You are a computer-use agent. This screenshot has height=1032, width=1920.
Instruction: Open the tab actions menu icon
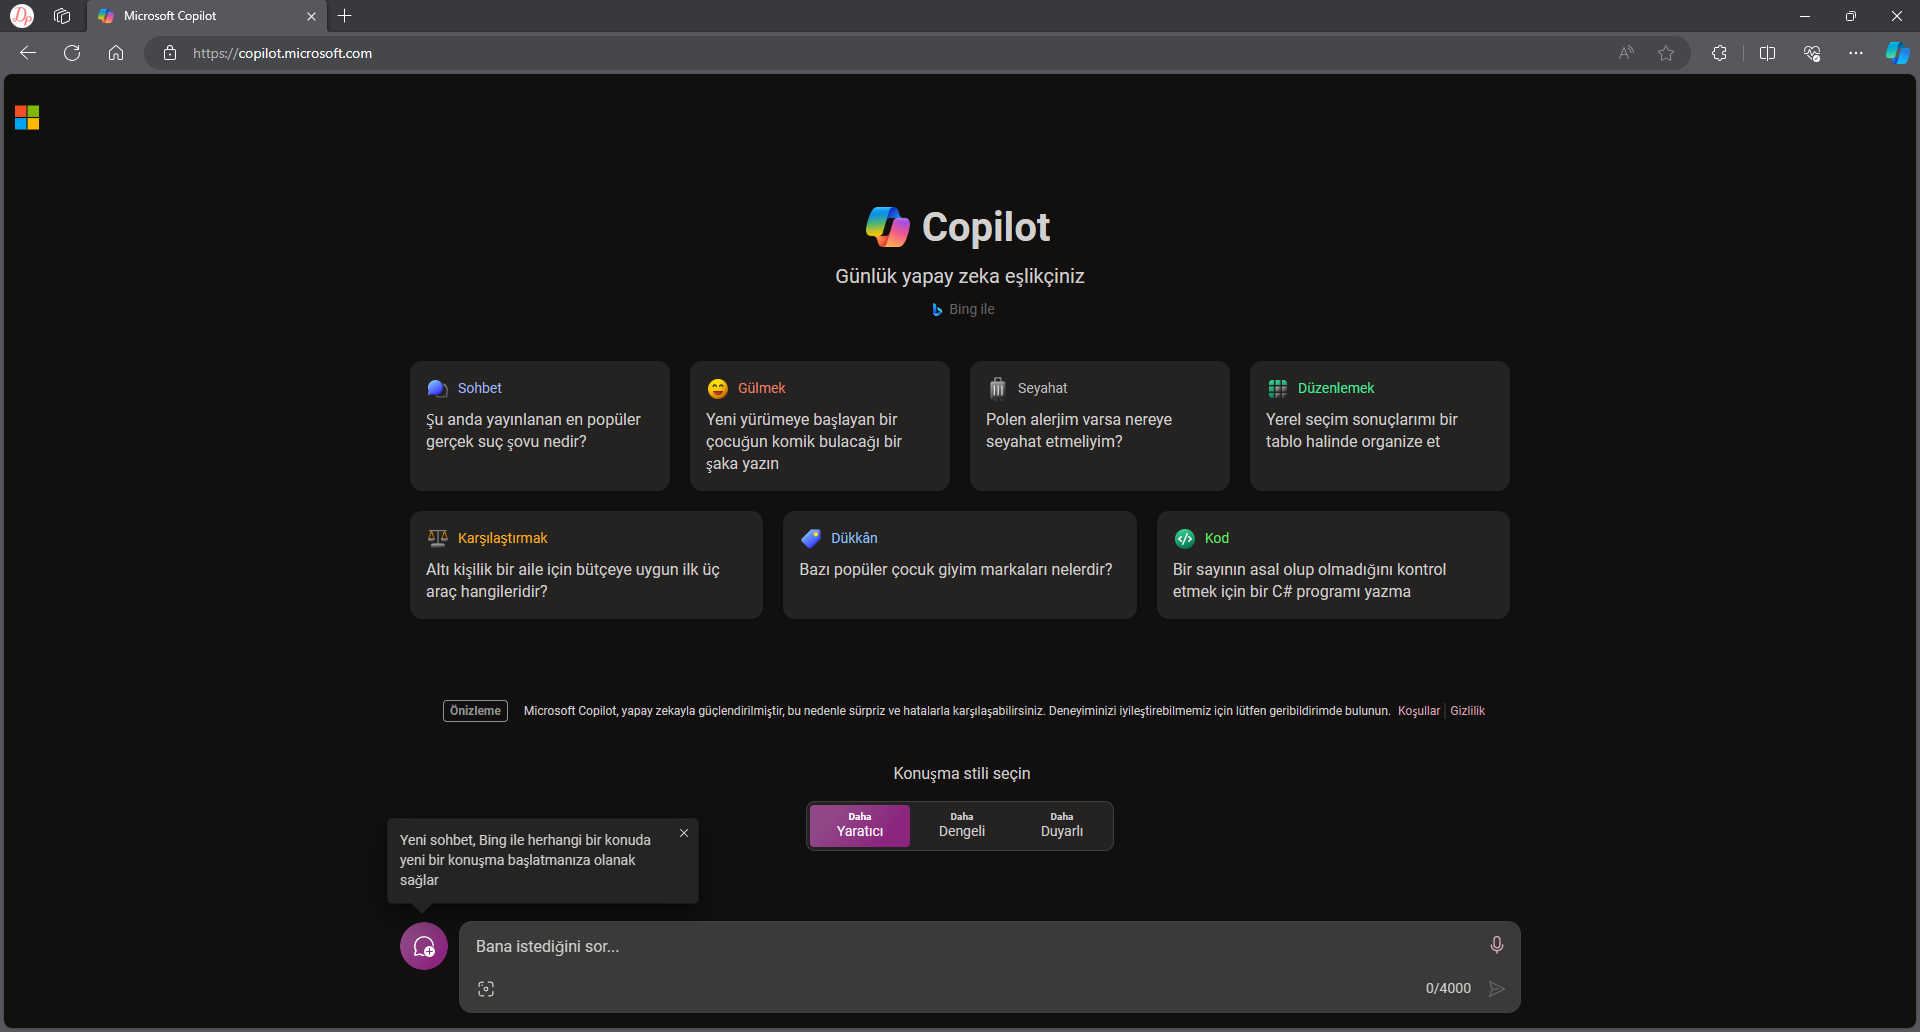62,16
